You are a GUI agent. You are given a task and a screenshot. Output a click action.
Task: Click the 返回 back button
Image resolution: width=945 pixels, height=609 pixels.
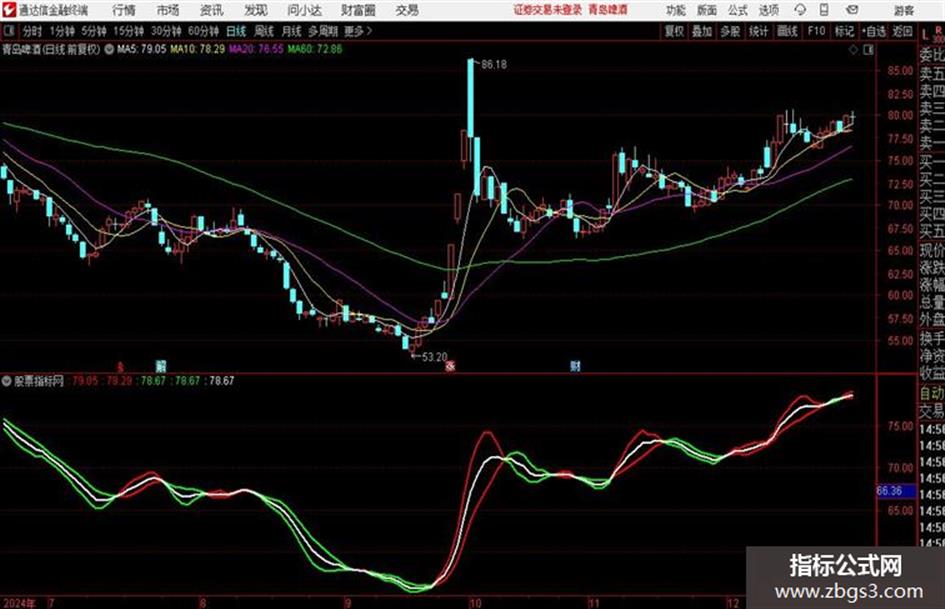[x=902, y=31]
